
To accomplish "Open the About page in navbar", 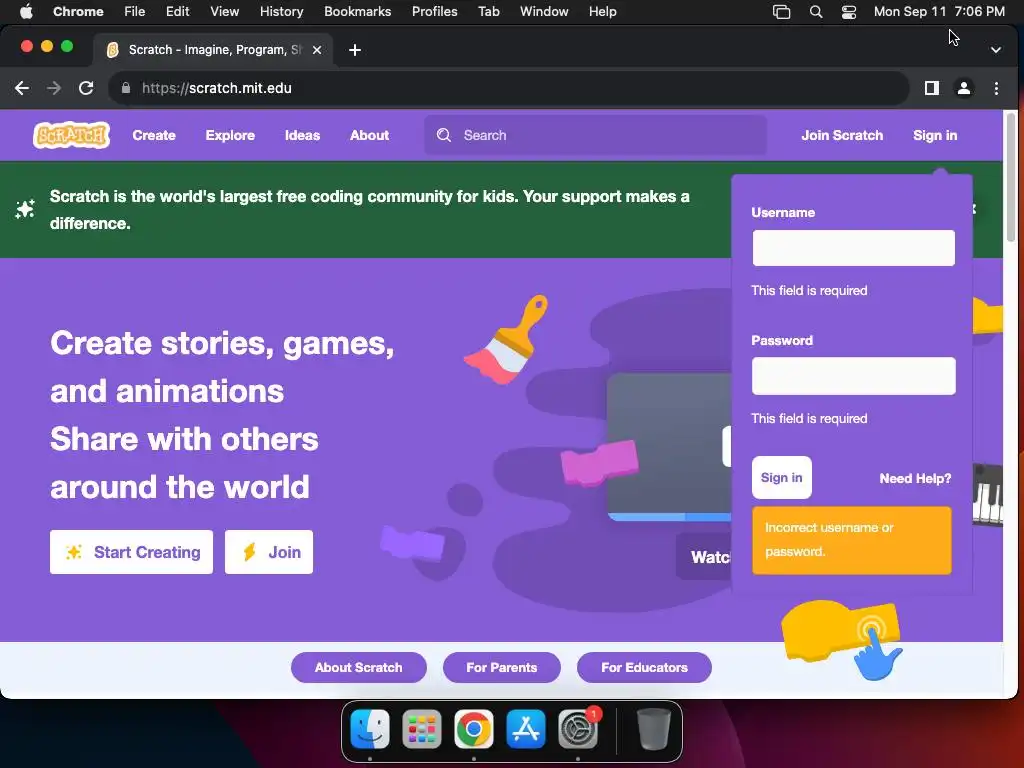I will 370,135.
